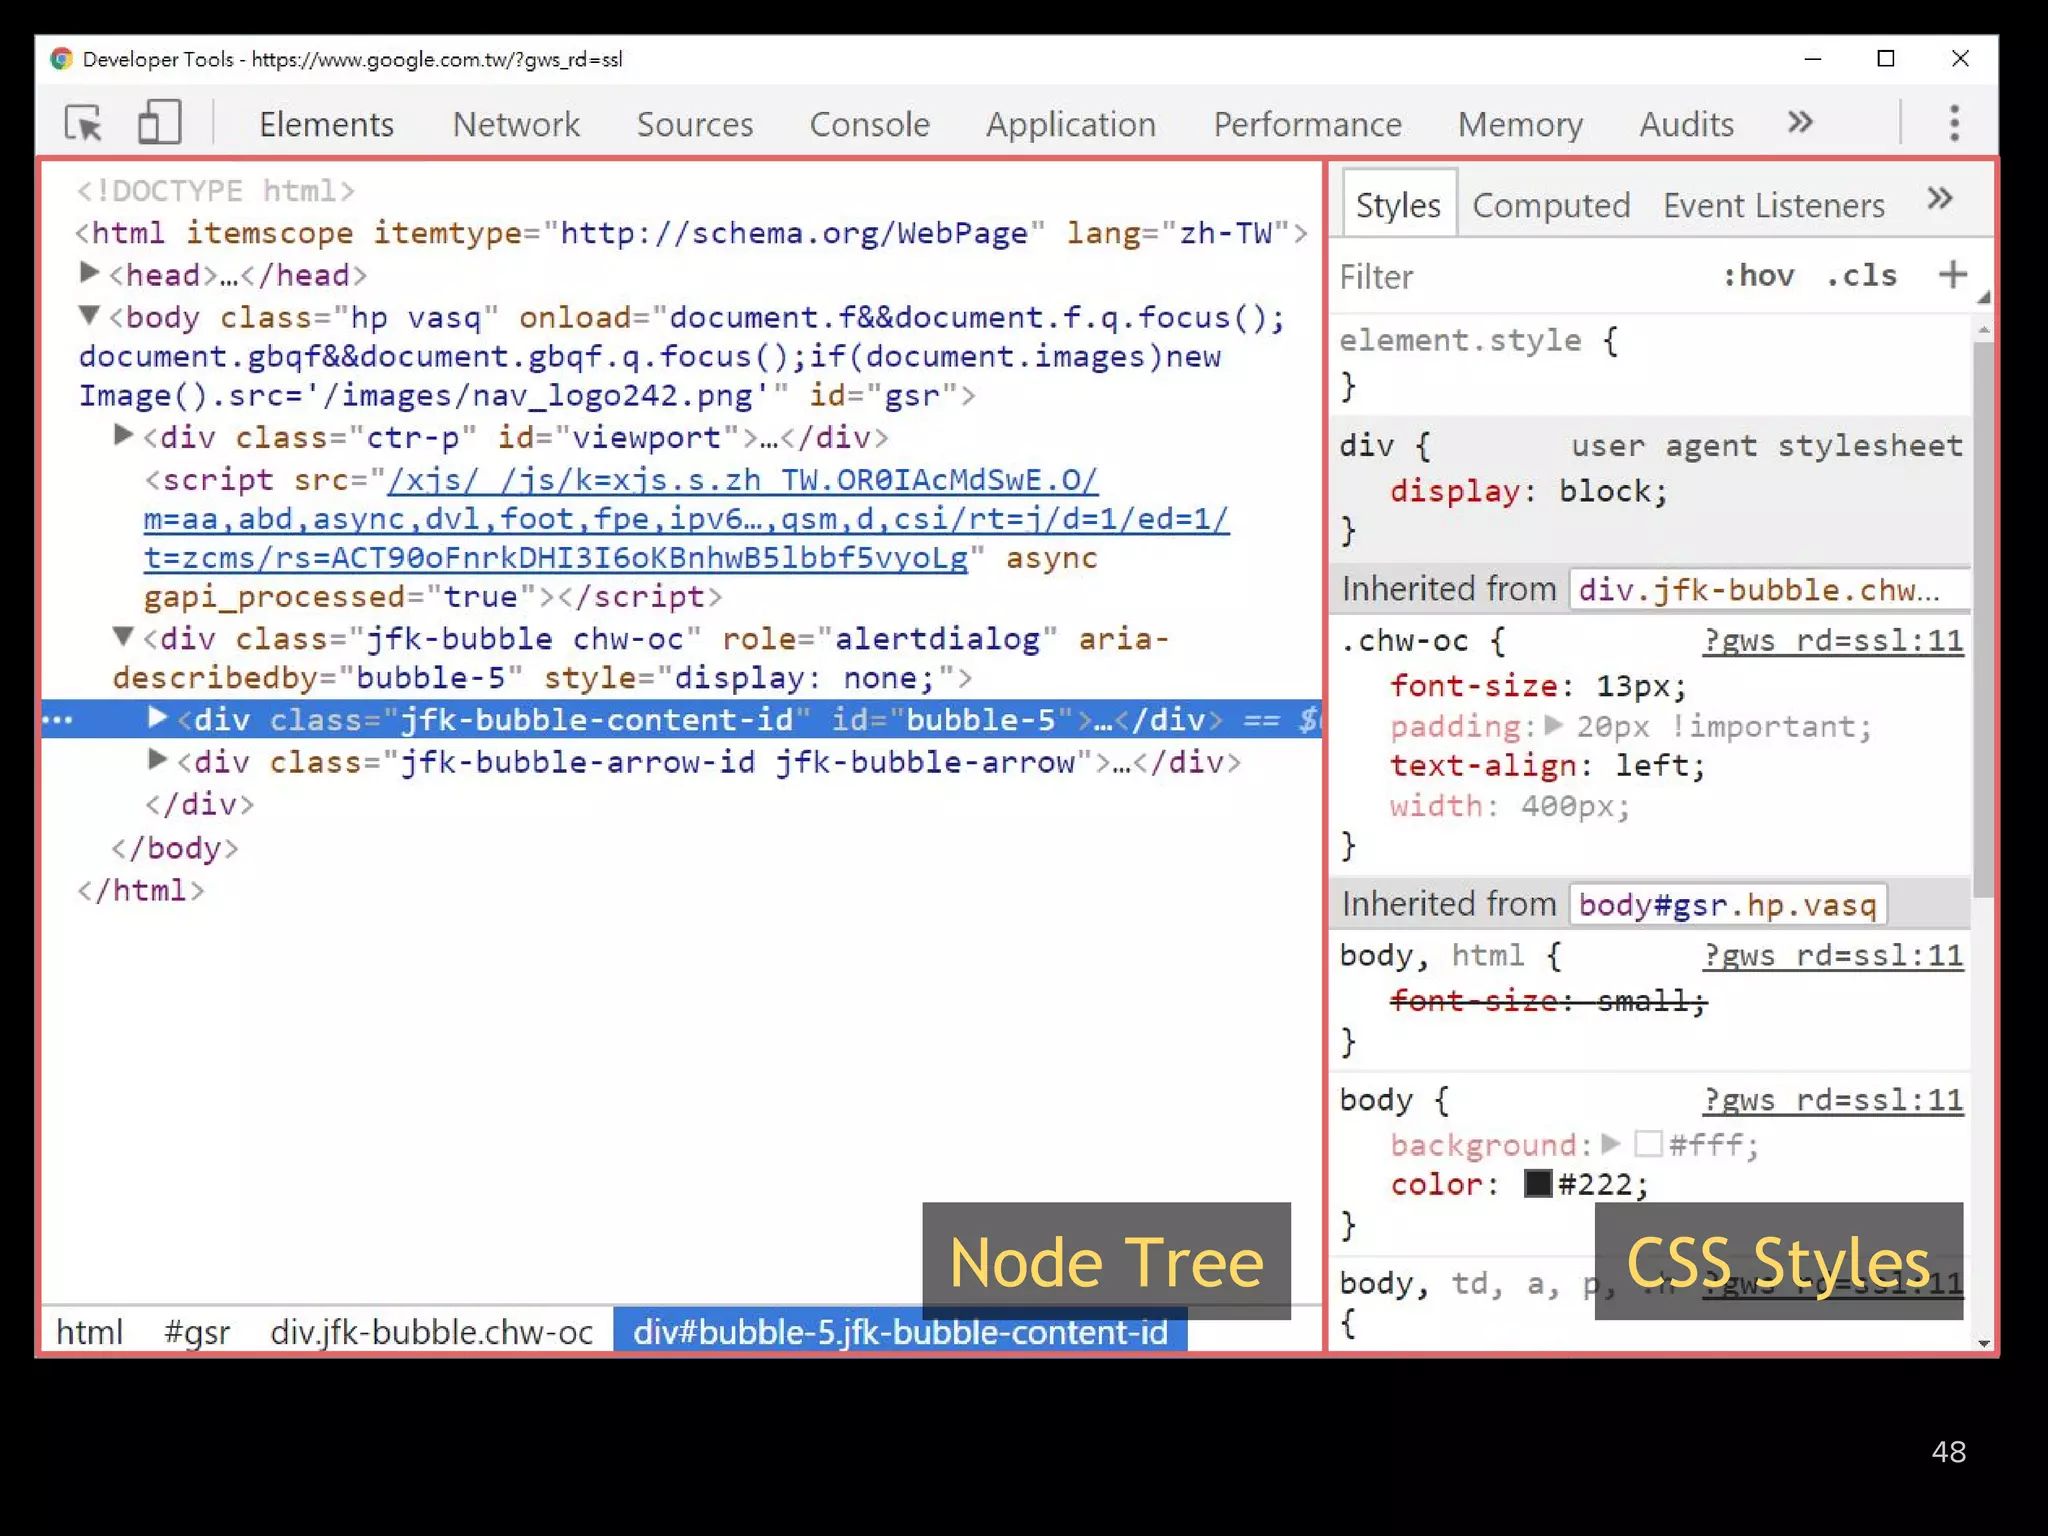Click the Styles scrollbar down arrow
This screenshot has width=2048, height=1536.
click(1984, 1342)
